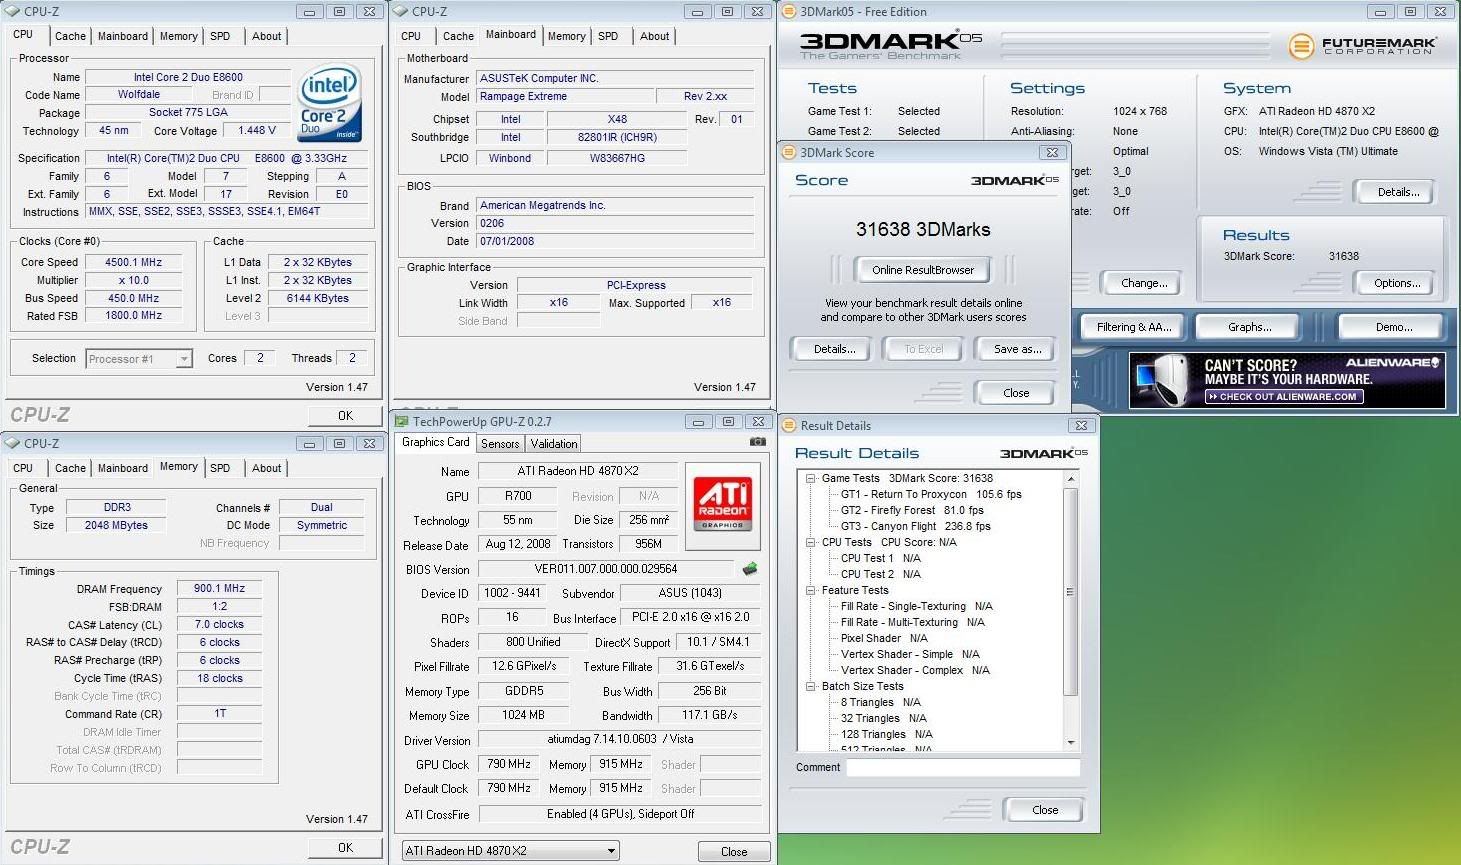Click Close in the Result Details window
This screenshot has height=865, width=1461.
pyautogui.click(x=1044, y=810)
